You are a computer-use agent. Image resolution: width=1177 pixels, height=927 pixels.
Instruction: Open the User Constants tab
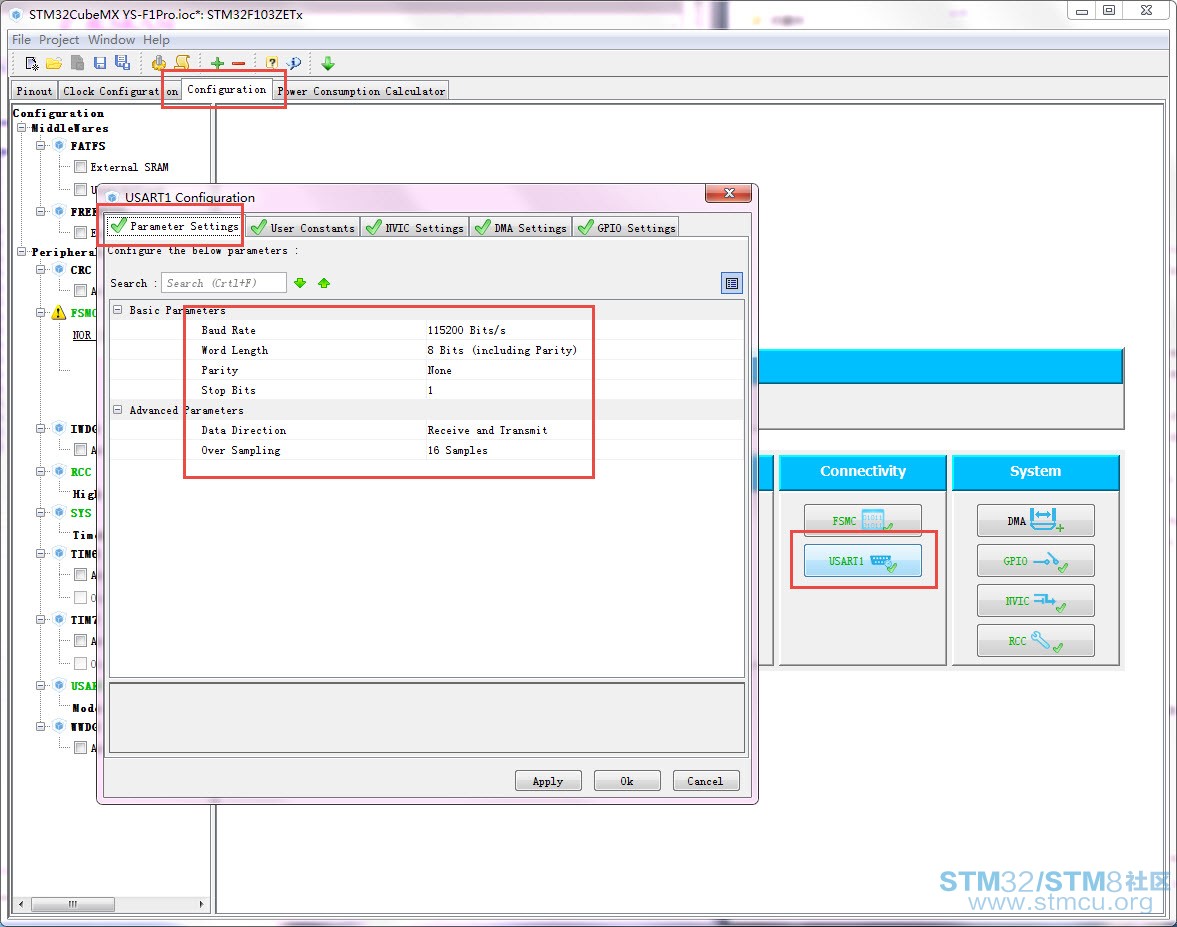pyautogui.click(x=303, y=227)
